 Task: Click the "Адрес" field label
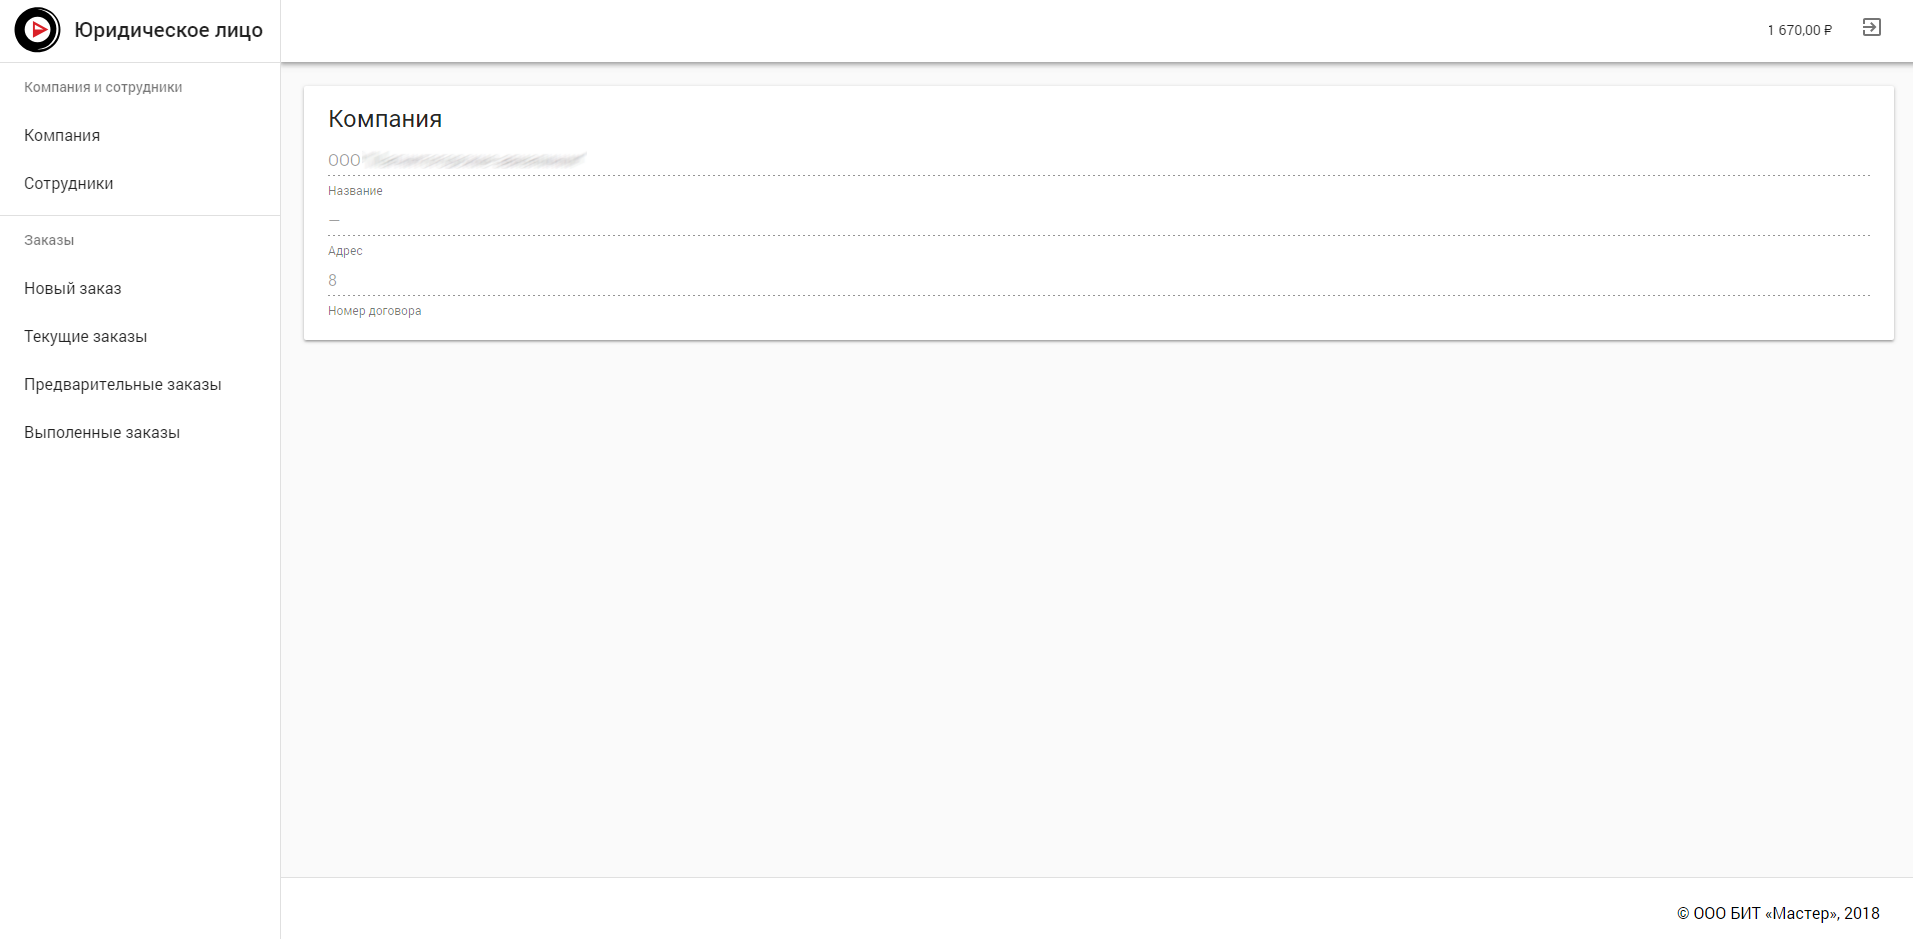click(x=345, y=251)
